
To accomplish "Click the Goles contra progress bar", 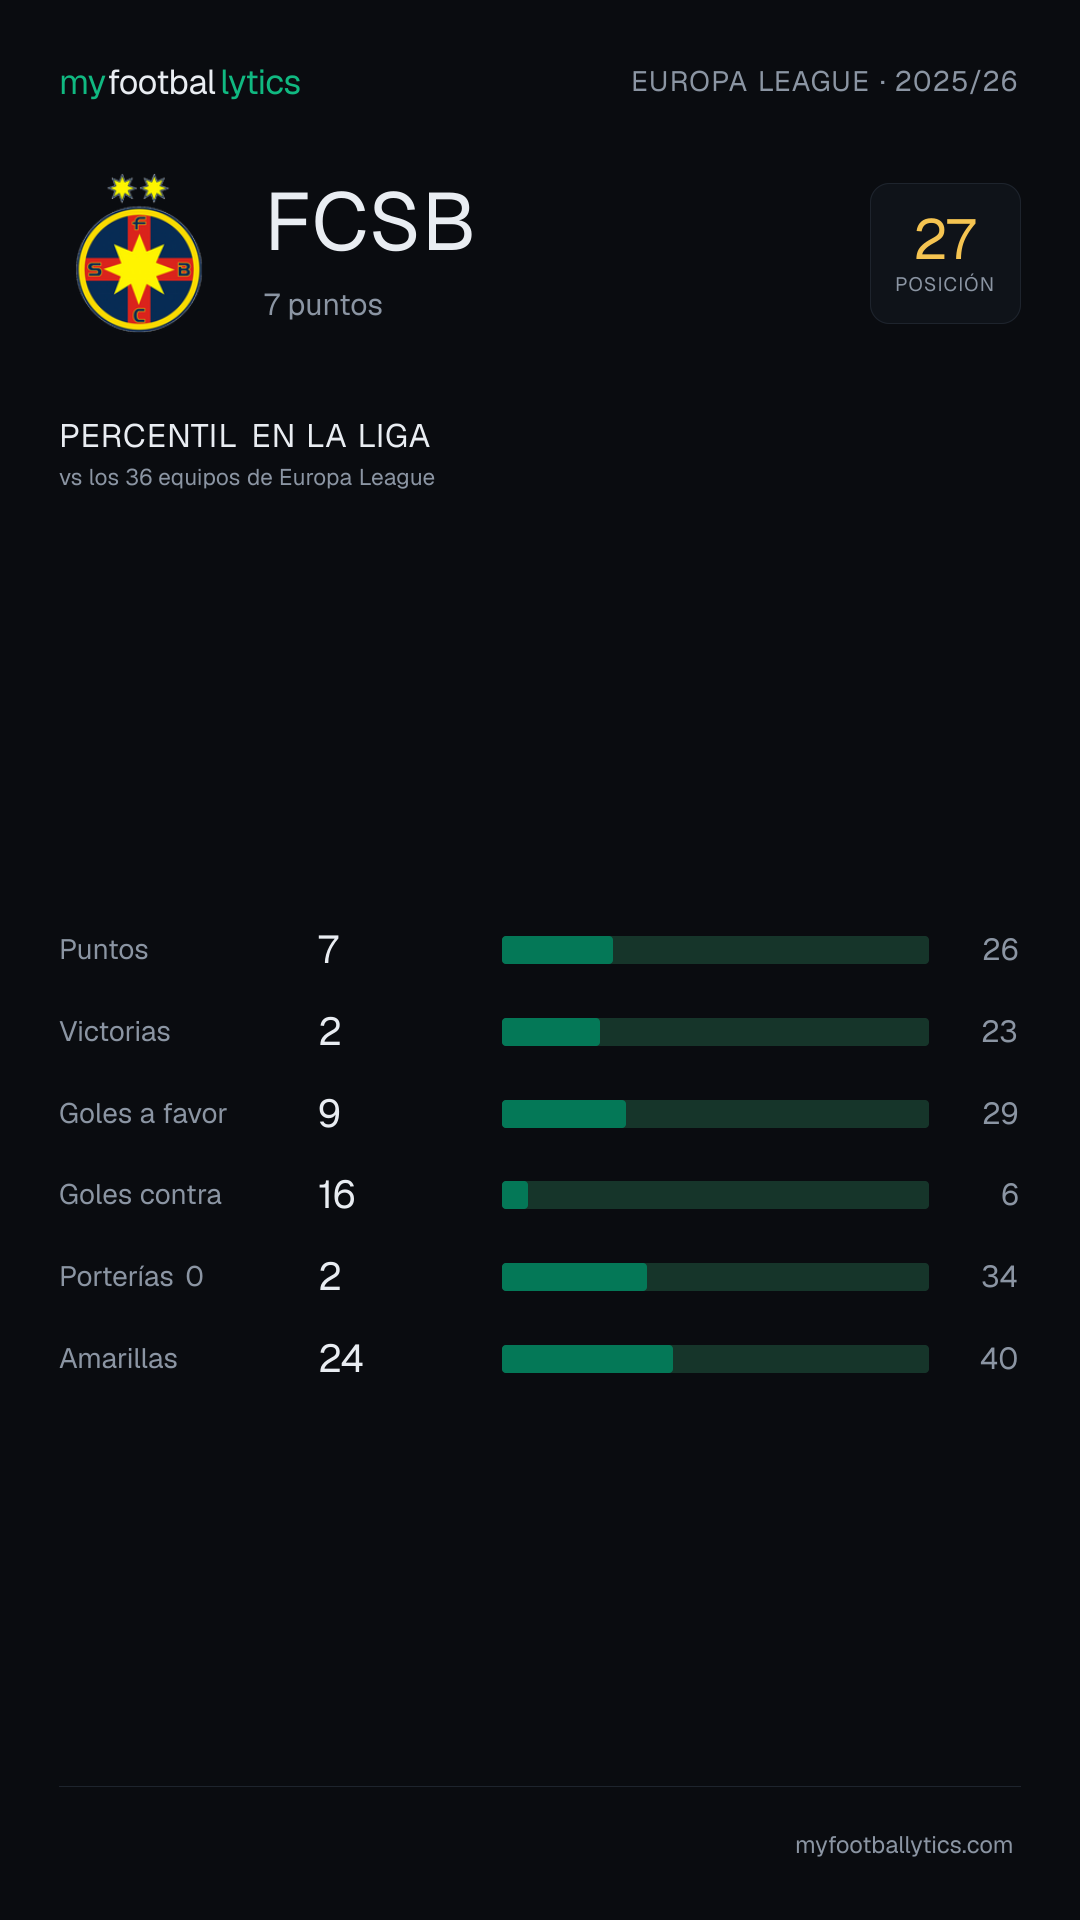I will 715,1195.
